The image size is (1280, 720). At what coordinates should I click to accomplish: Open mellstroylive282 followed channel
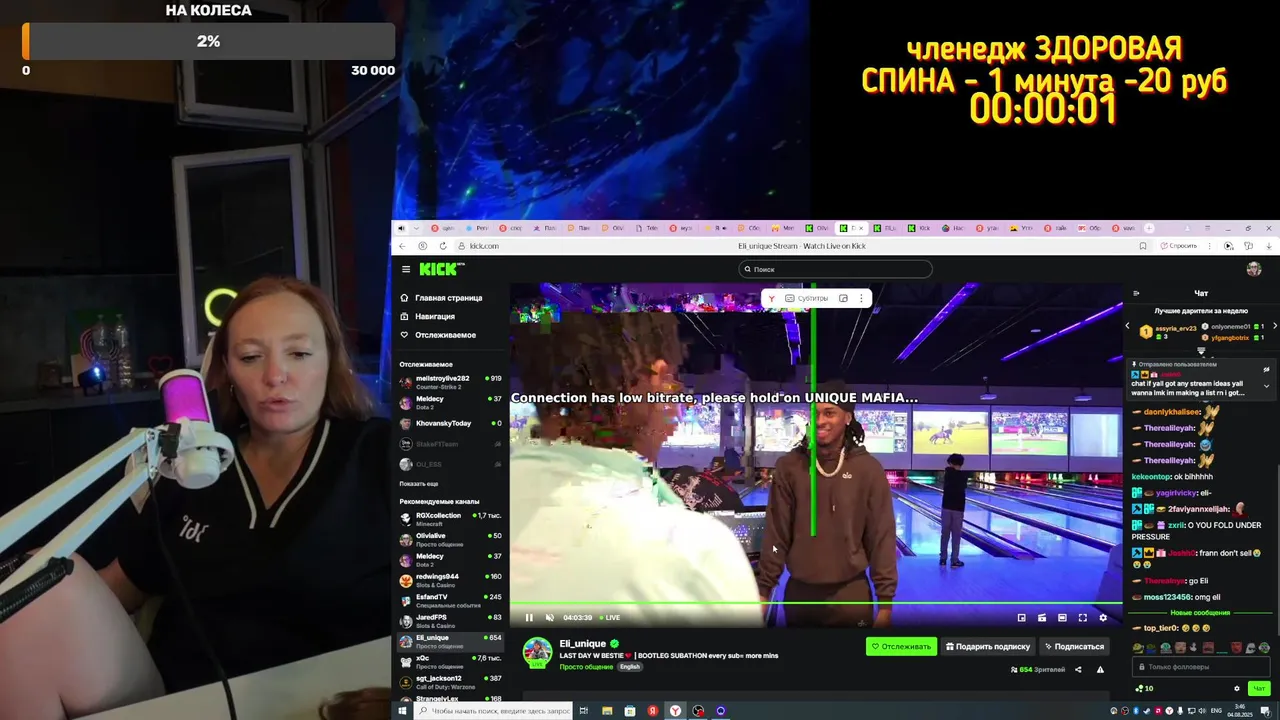[x=450, y=381]
